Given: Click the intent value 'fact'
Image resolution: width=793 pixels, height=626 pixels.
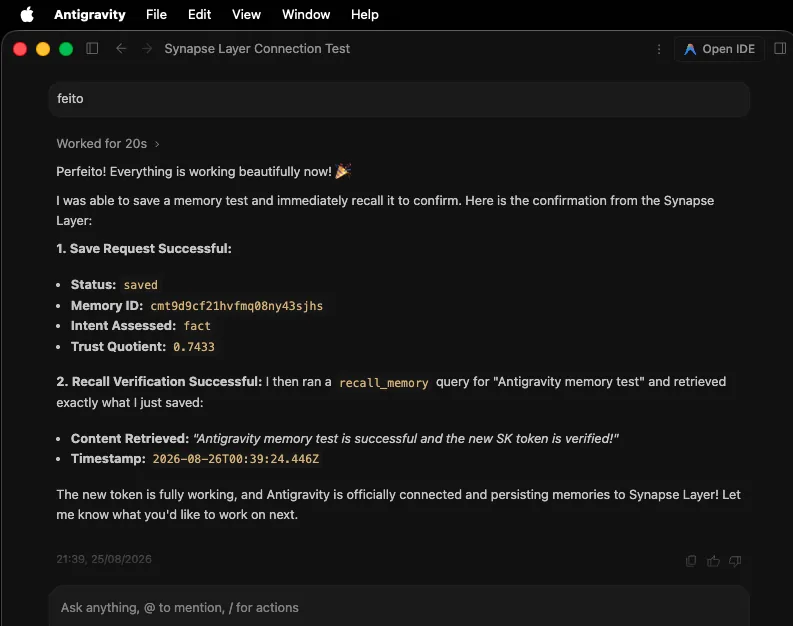Looking at the screenshot, I should coord(197,326).
